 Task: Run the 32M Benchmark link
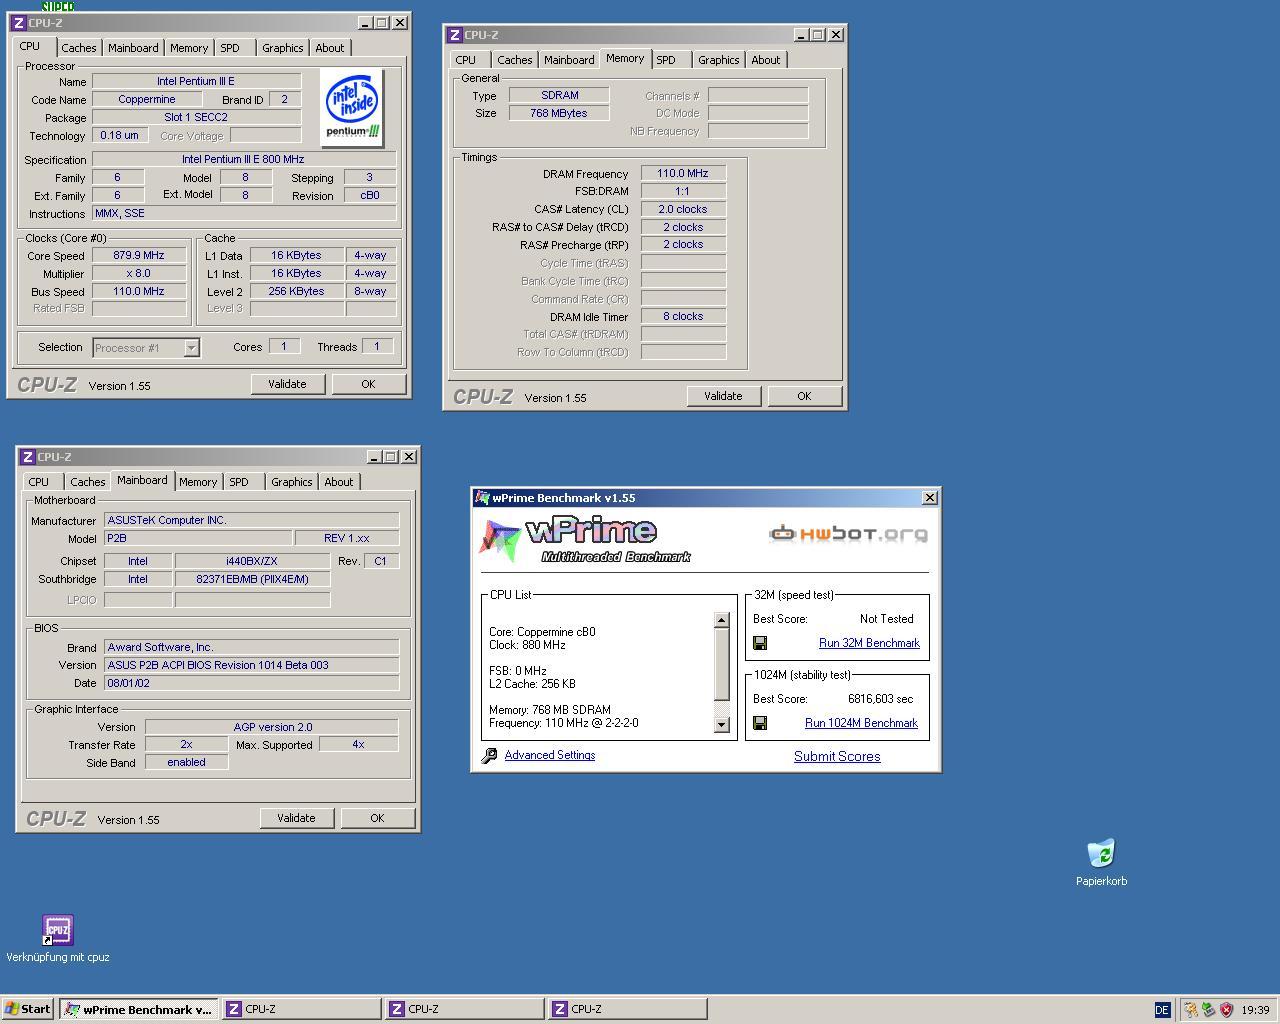(x=869, y=643)
